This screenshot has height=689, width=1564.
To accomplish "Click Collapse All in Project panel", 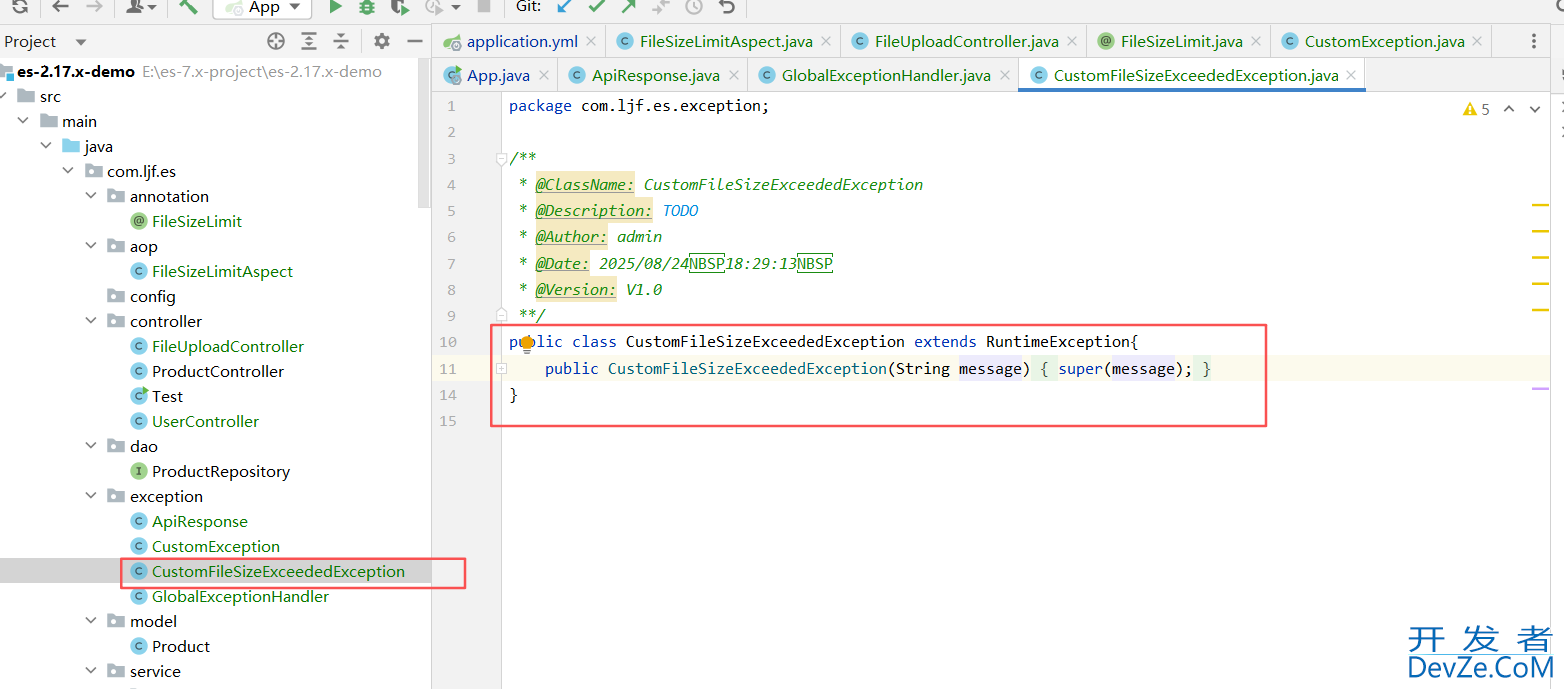I will click(341, 41).
